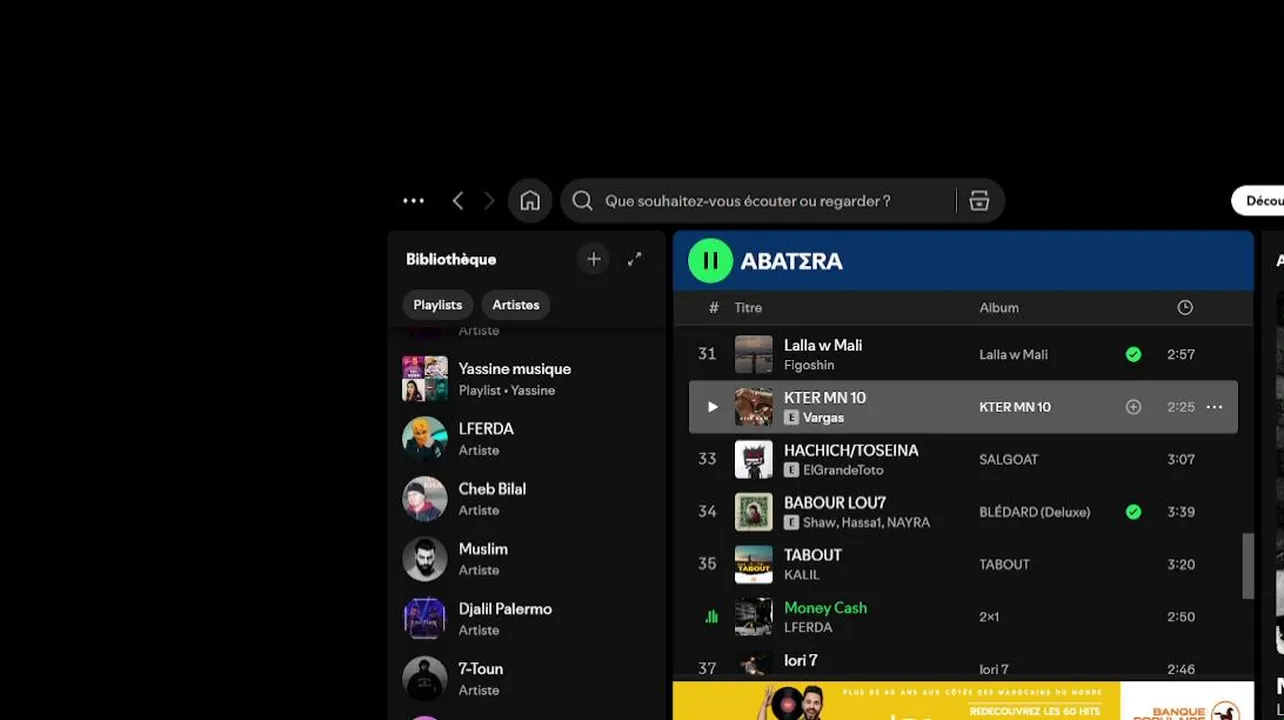1284x720 pixels.
Task: Open the Banque Populaire ad banner
Action: [x=963, y=701]
